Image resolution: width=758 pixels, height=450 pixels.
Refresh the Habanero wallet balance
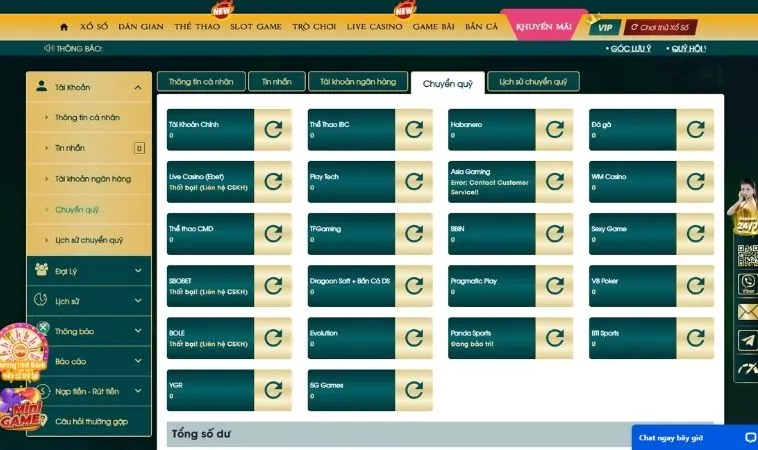[x=554, y=129]
